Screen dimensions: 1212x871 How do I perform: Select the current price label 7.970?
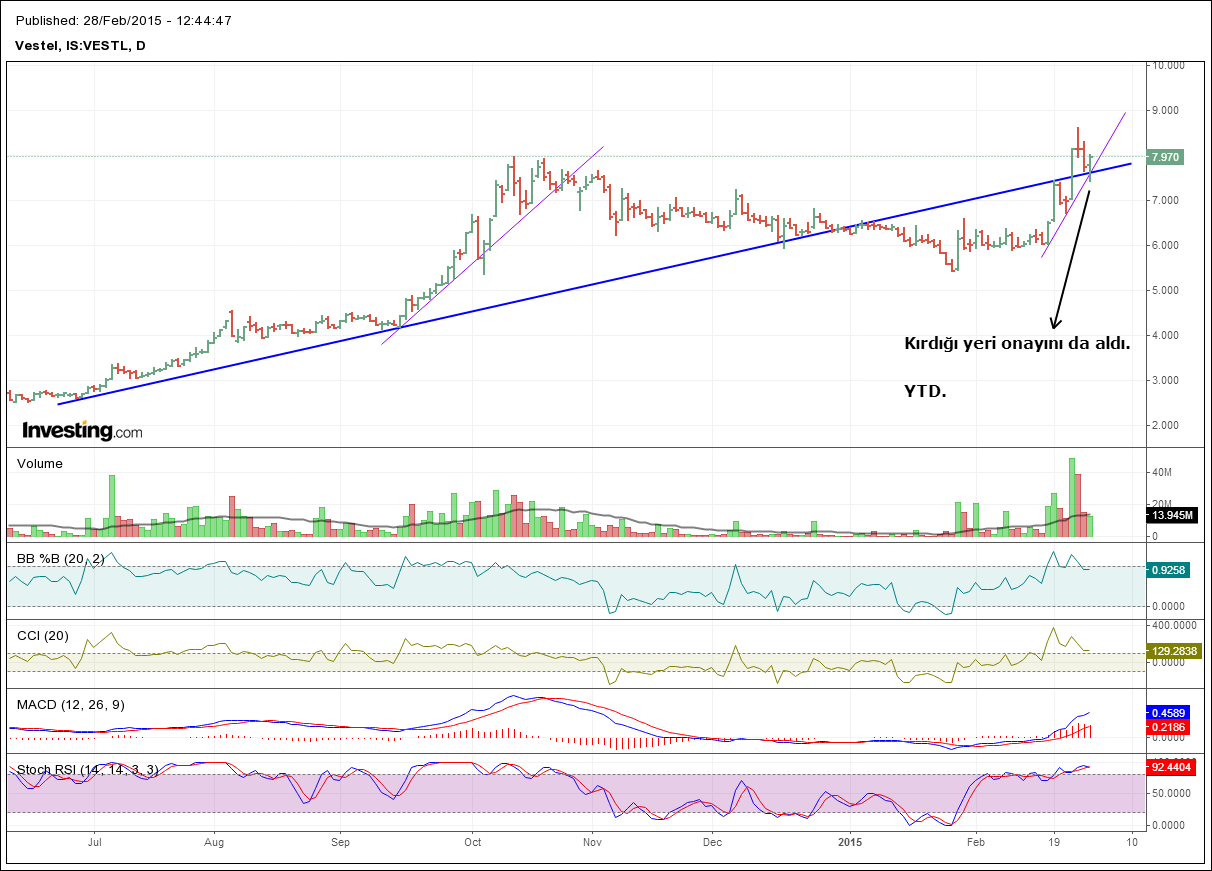(x=1164, y=157)
